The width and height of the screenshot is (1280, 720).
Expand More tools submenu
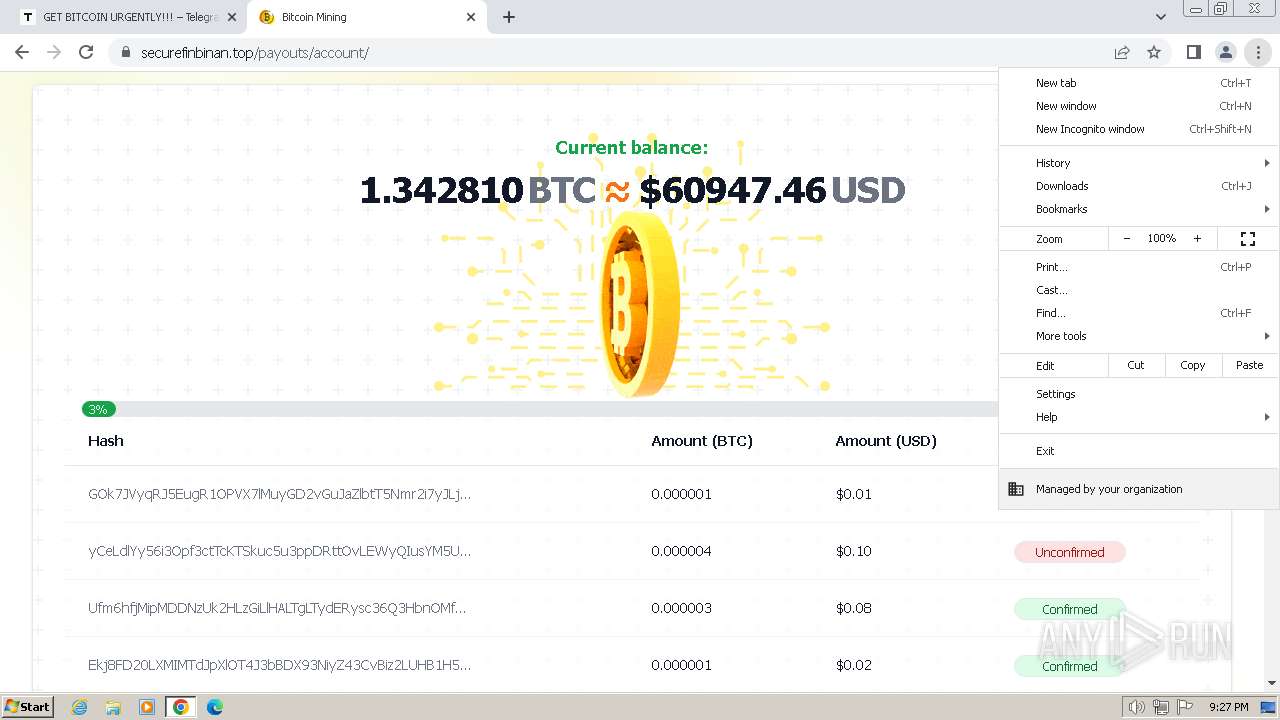[1139, 336]
